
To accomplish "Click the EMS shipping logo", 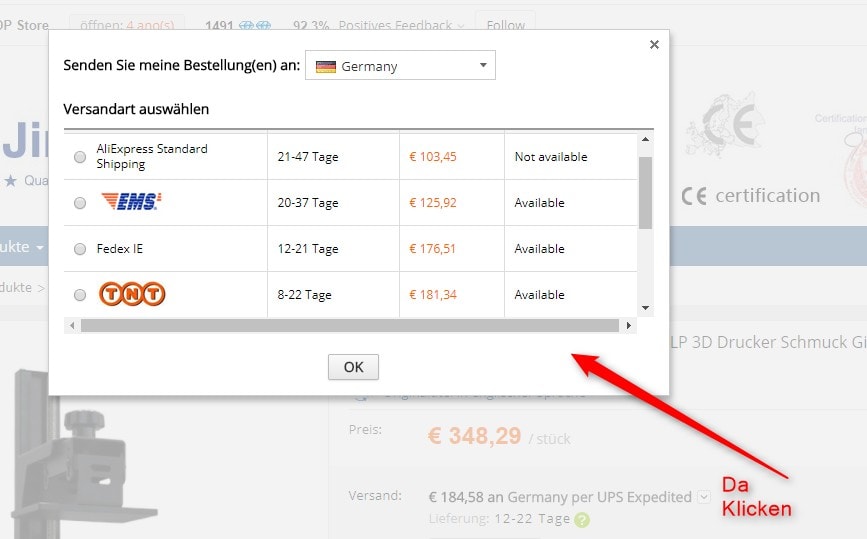I will tap(131, 203).
